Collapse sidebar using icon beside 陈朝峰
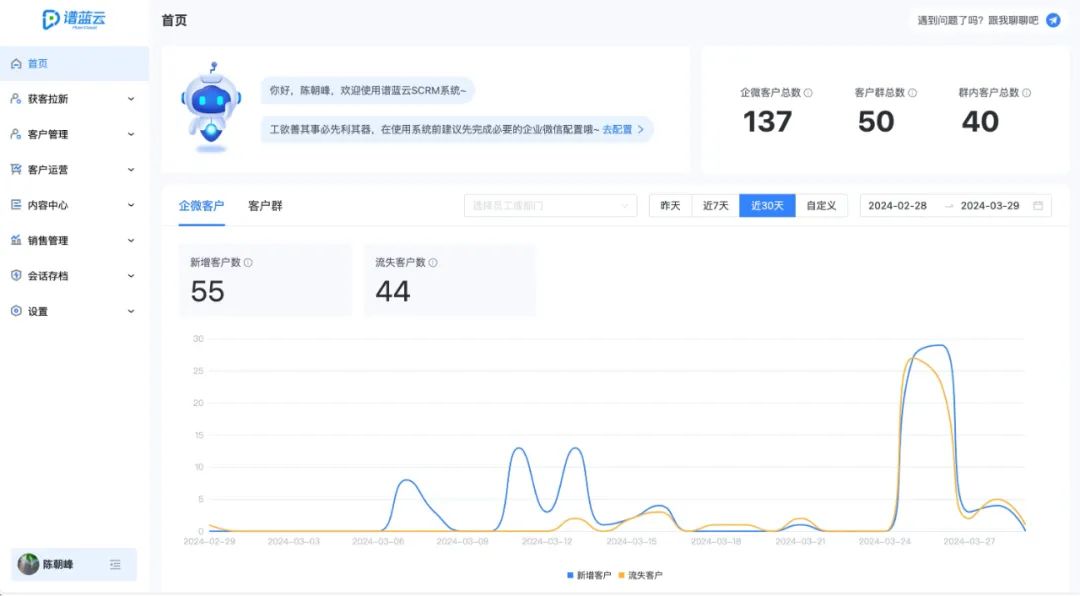Screen dimensions: 1080x596 click(115, 564)
